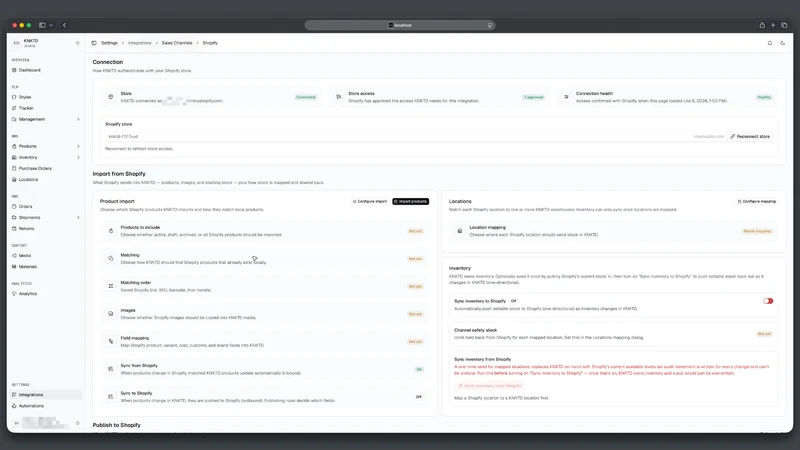
Task: Enable Sync inventory to Shopify switch
Action: (768, 301)
